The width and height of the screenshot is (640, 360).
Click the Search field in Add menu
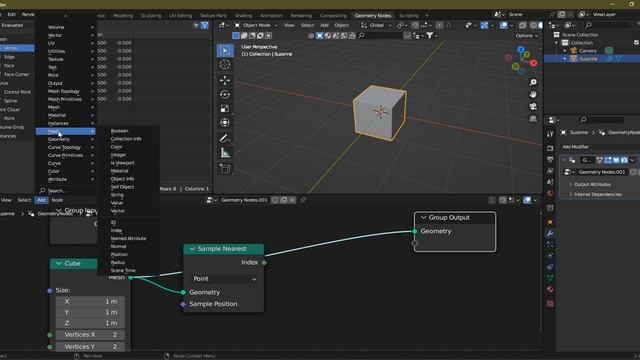[66, 191]
